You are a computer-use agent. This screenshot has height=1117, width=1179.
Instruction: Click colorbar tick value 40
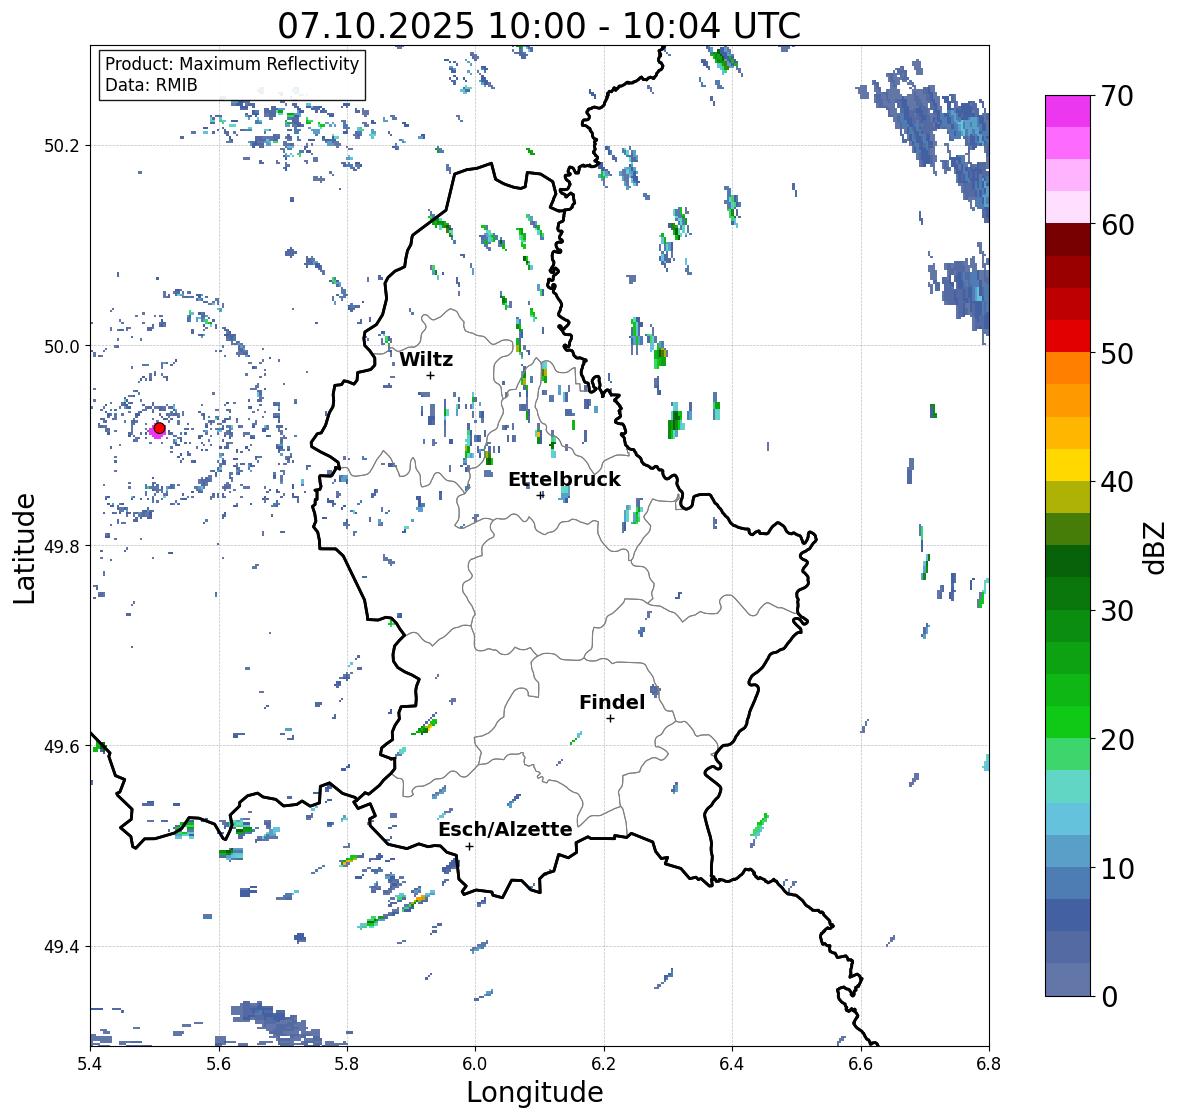coord(1117,482)
